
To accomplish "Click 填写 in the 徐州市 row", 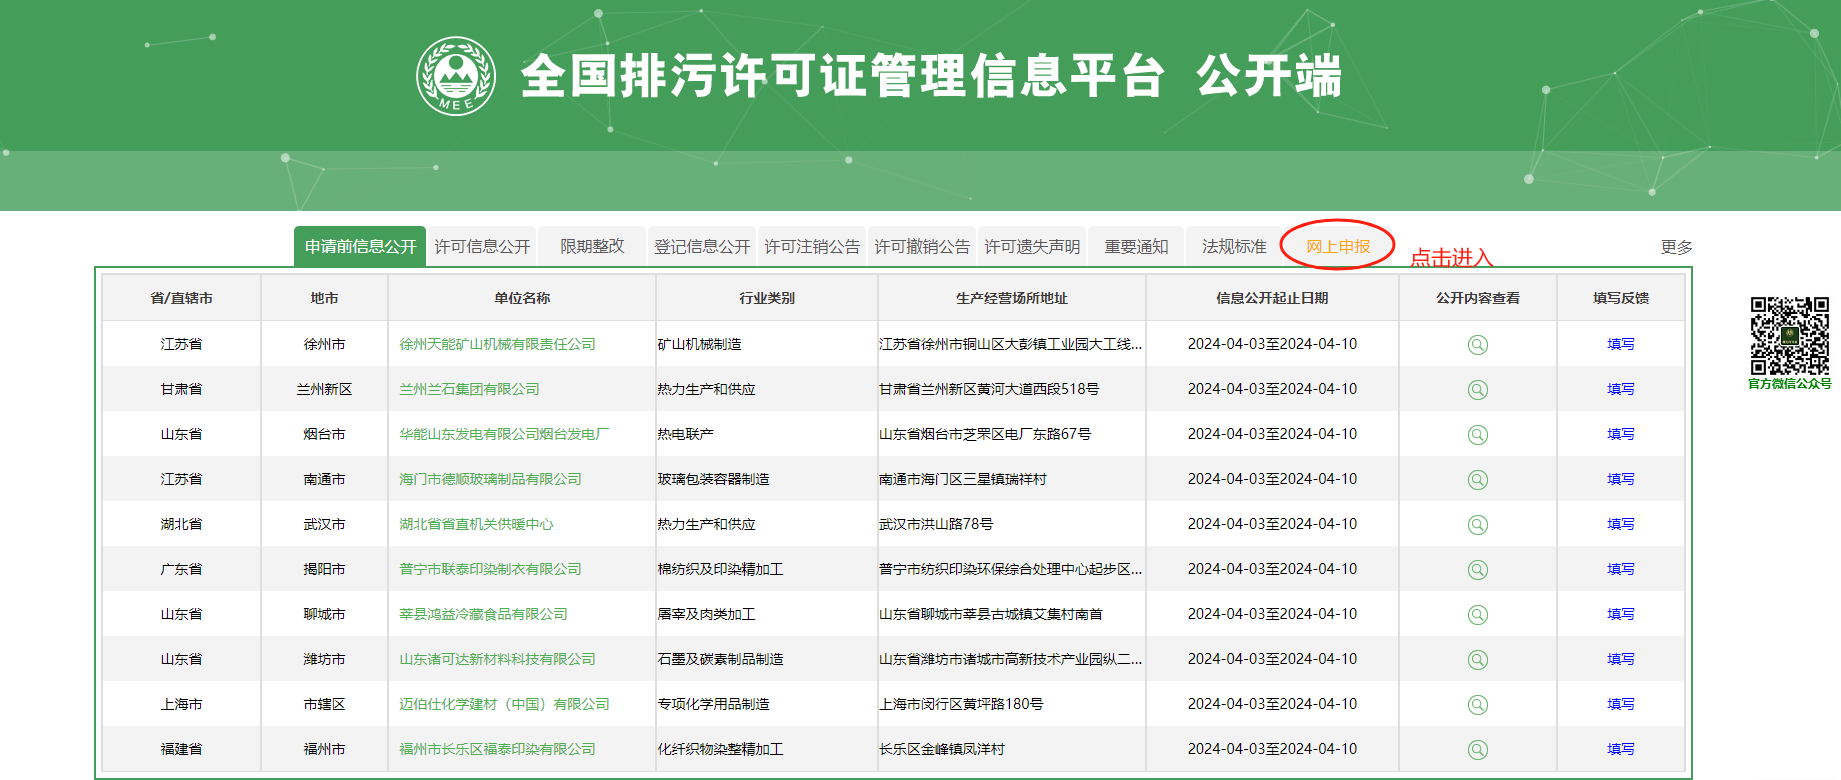I will pos(1620,344).
